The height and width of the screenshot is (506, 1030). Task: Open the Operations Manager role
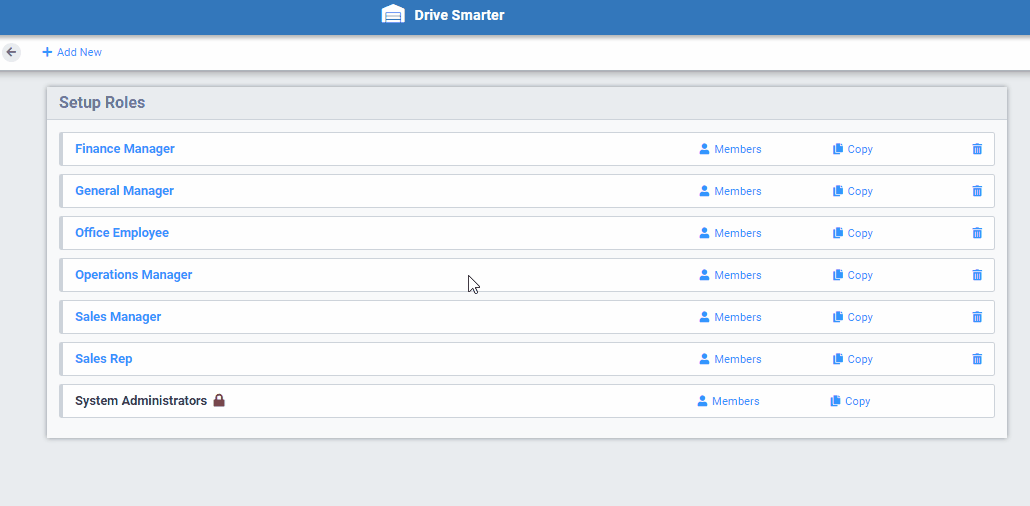(x=133, y=275)
